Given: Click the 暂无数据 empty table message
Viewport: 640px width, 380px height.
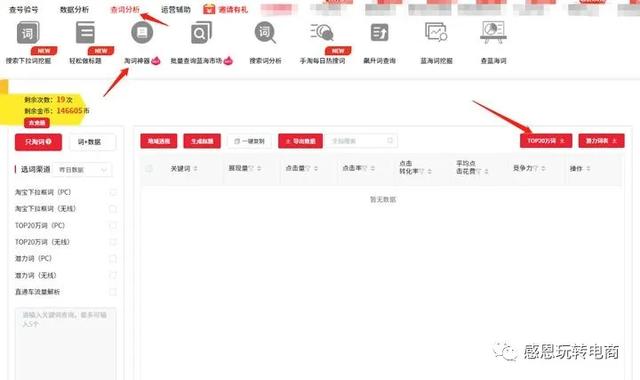Looking at the screenshot, I should pos(382,199).
